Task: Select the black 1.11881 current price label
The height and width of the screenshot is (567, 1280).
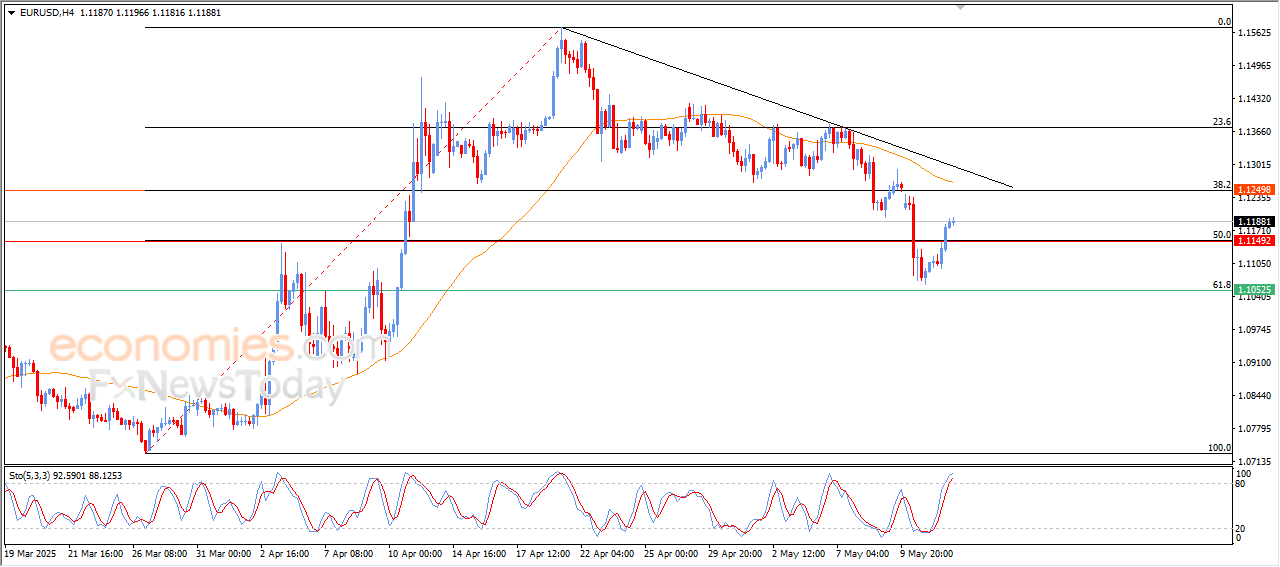Action: 1253,222
